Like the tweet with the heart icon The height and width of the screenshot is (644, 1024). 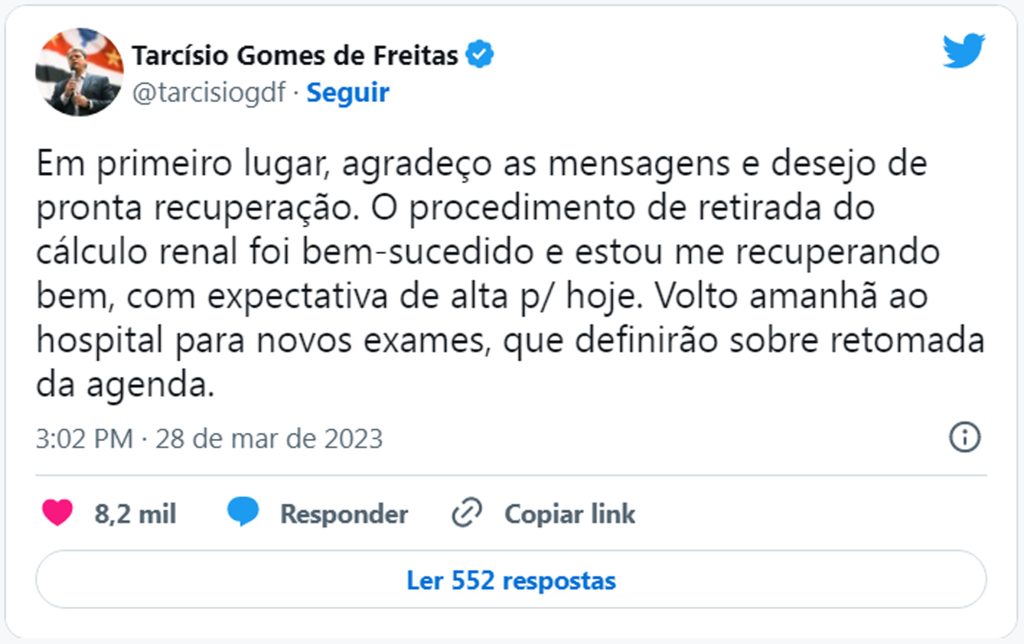(x=57, y=513)
